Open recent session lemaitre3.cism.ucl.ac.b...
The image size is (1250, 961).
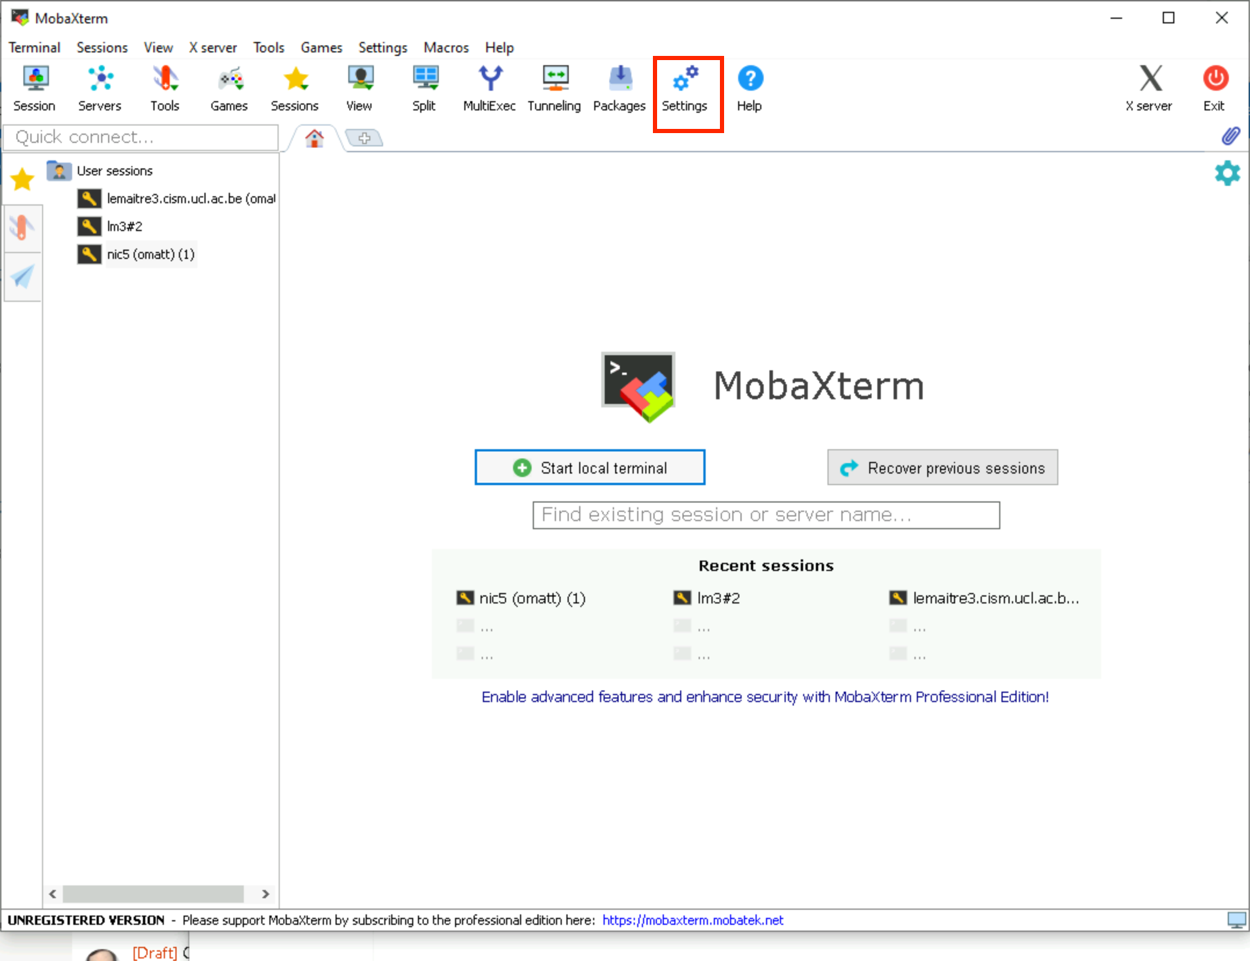pos(985,598)
